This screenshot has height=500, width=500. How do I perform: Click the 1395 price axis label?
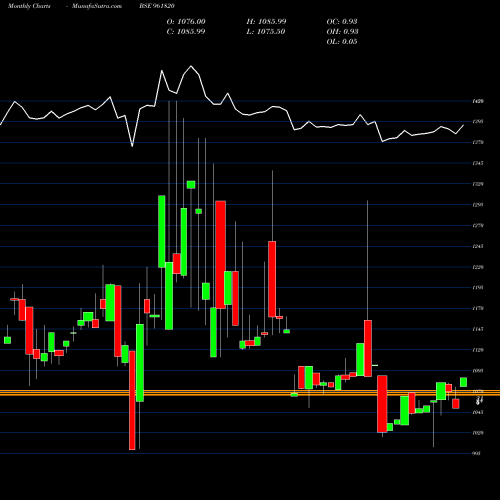coord(478,122)
